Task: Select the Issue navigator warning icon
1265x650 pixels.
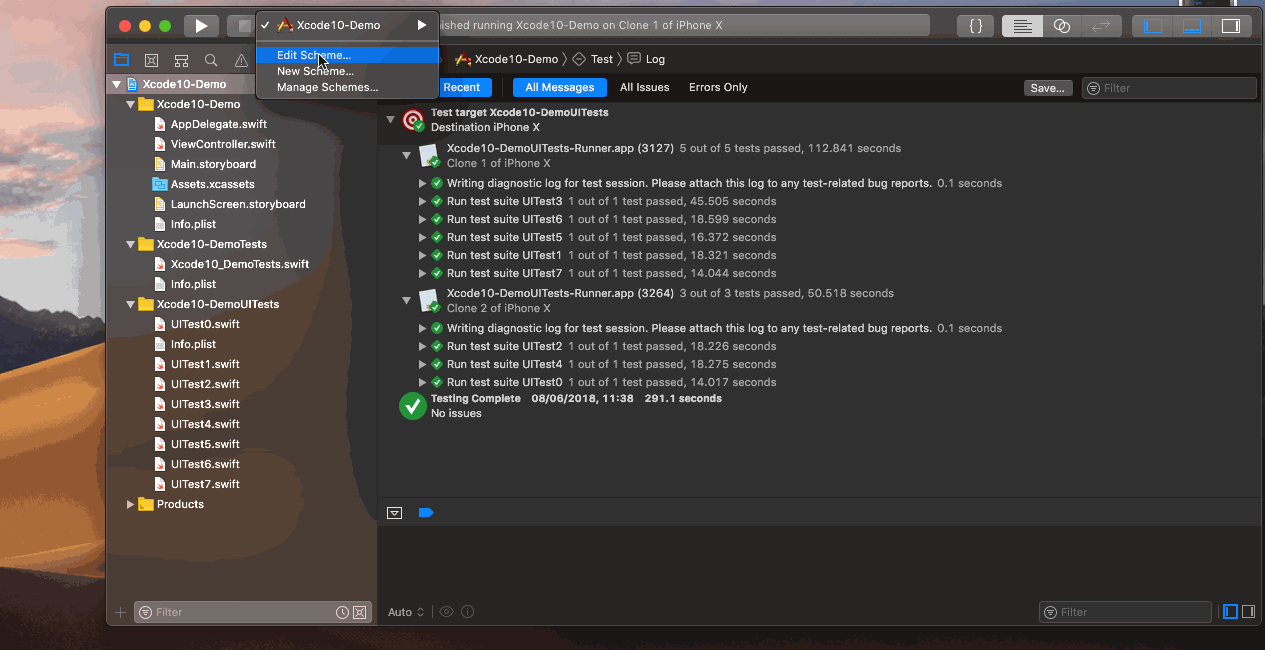Action: click(241, 60)
